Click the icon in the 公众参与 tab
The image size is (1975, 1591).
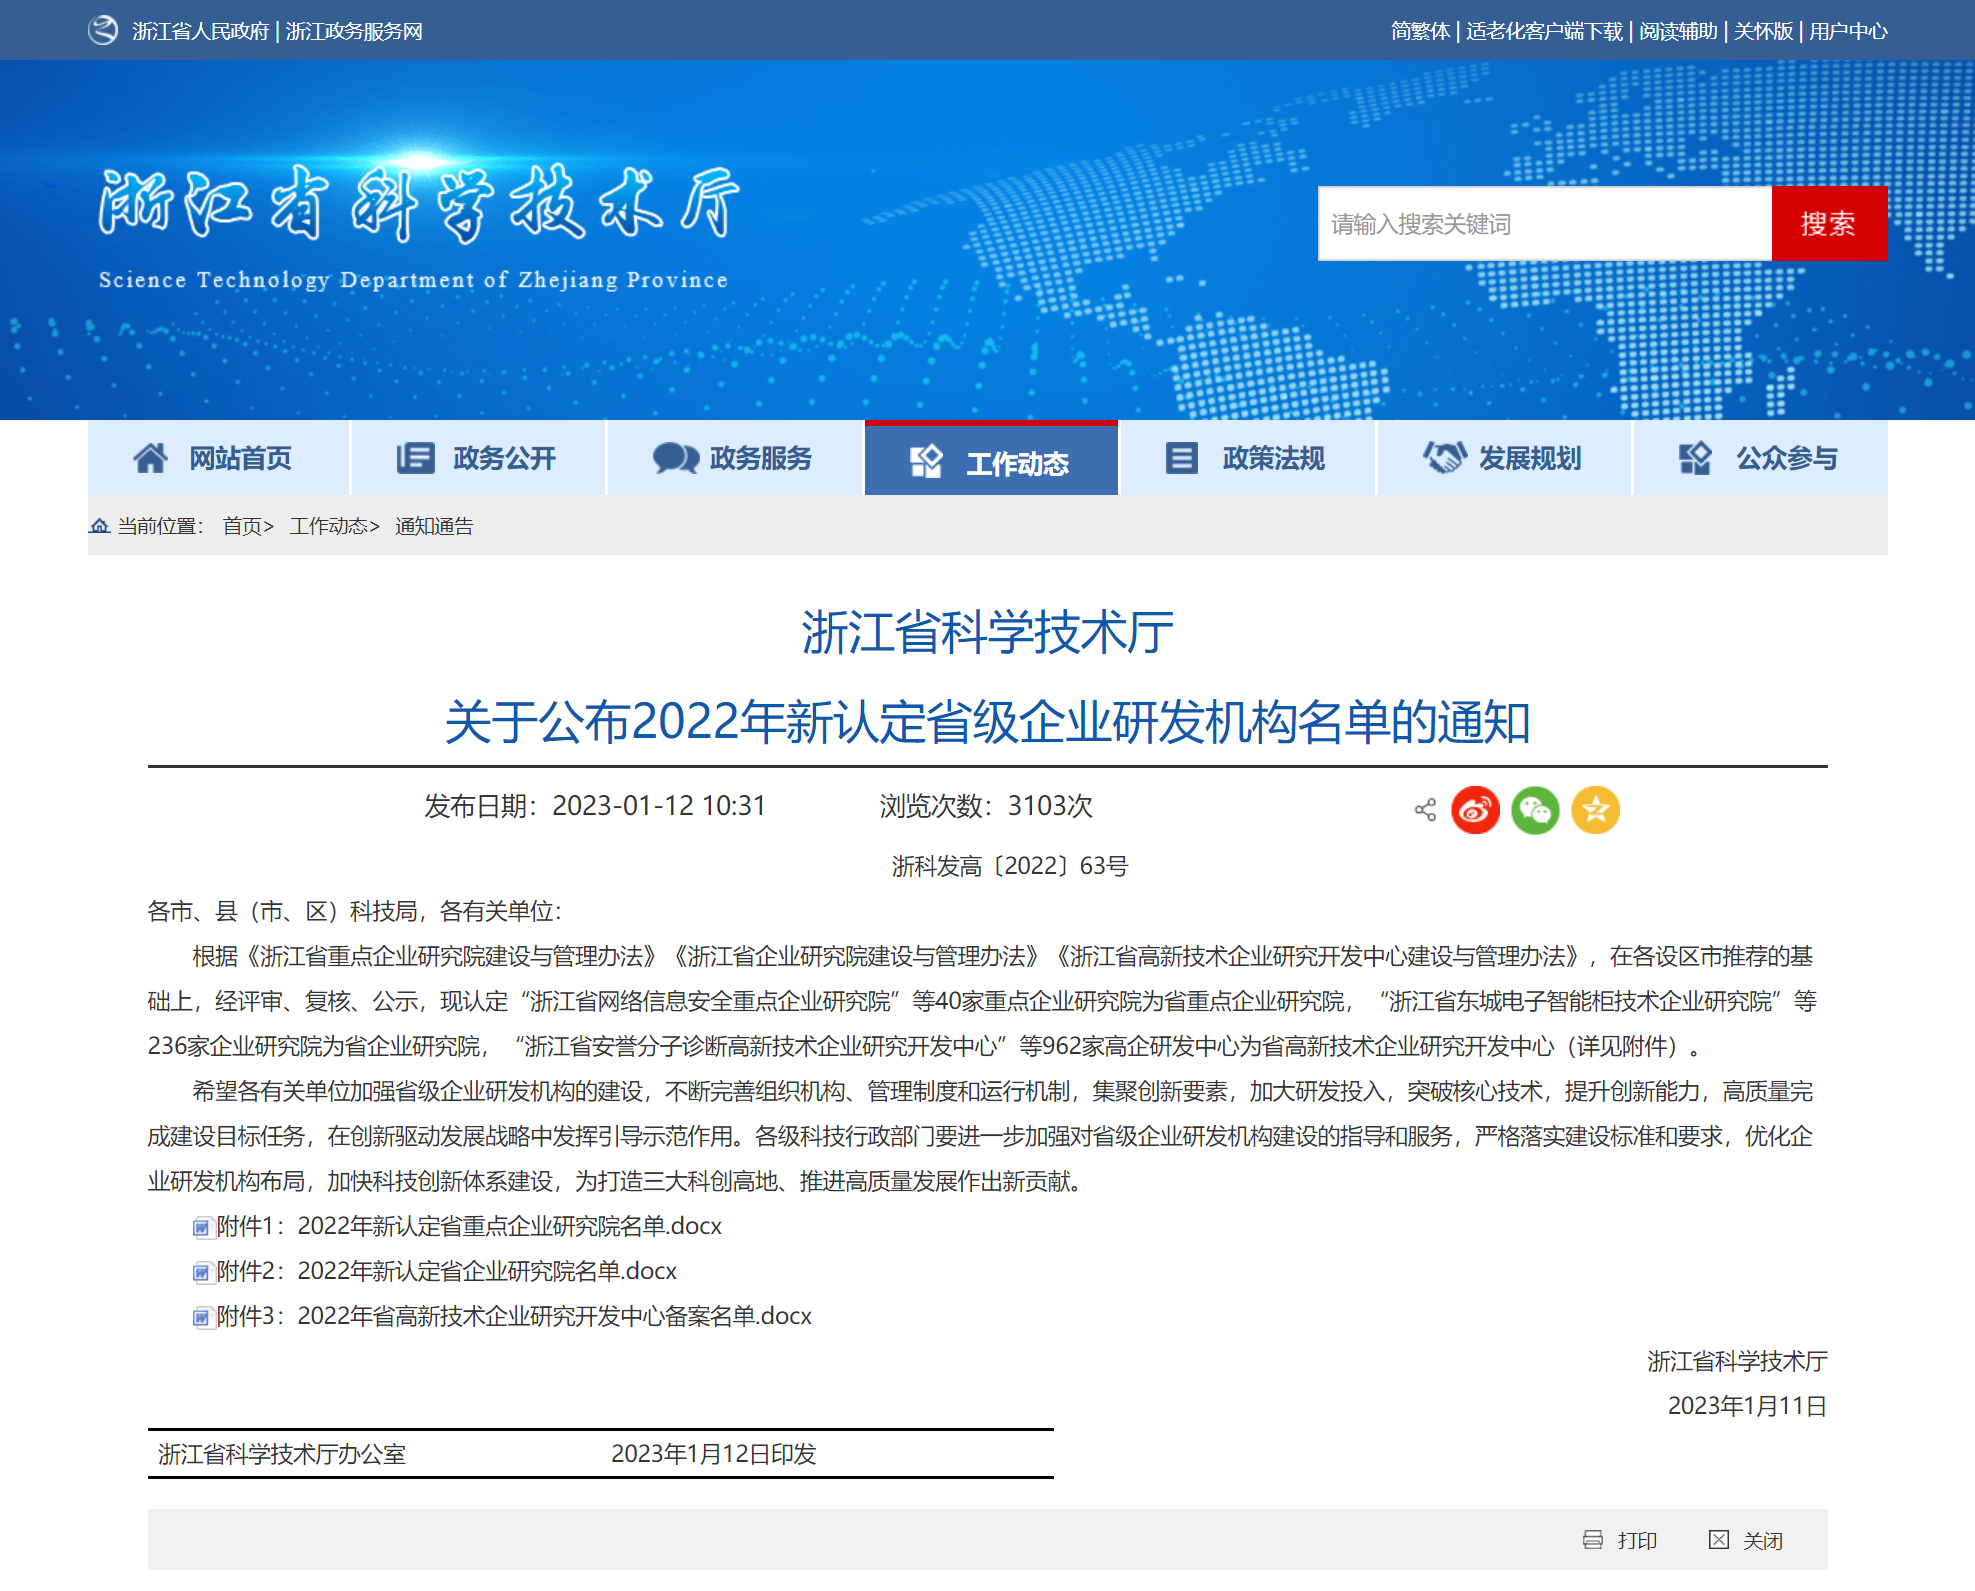click(x=1695, y=458)
